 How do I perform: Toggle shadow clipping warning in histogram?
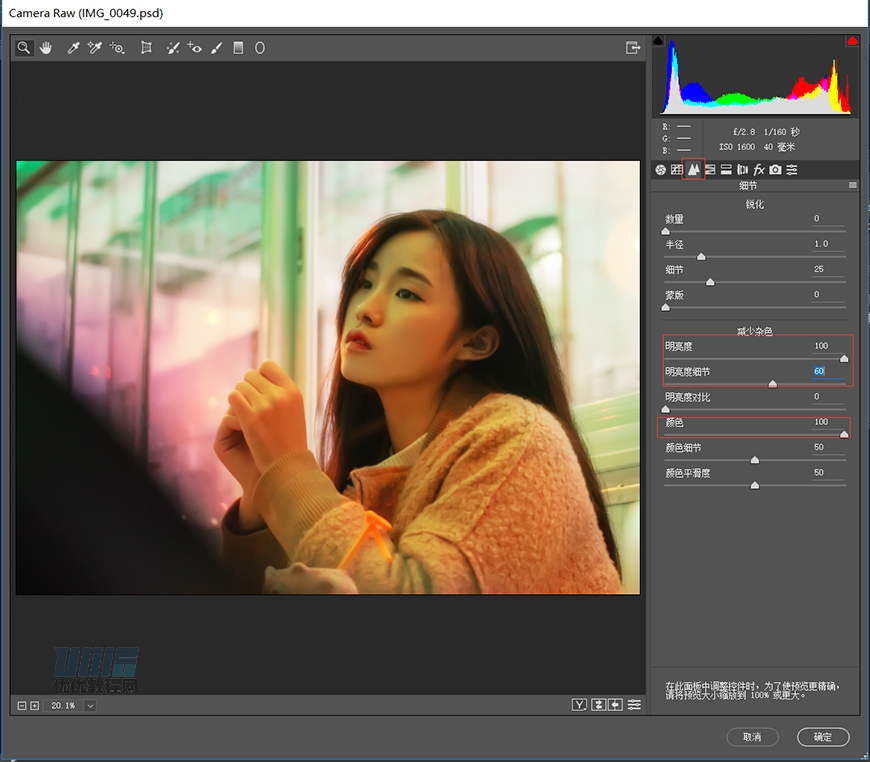[x=659, y=41]
